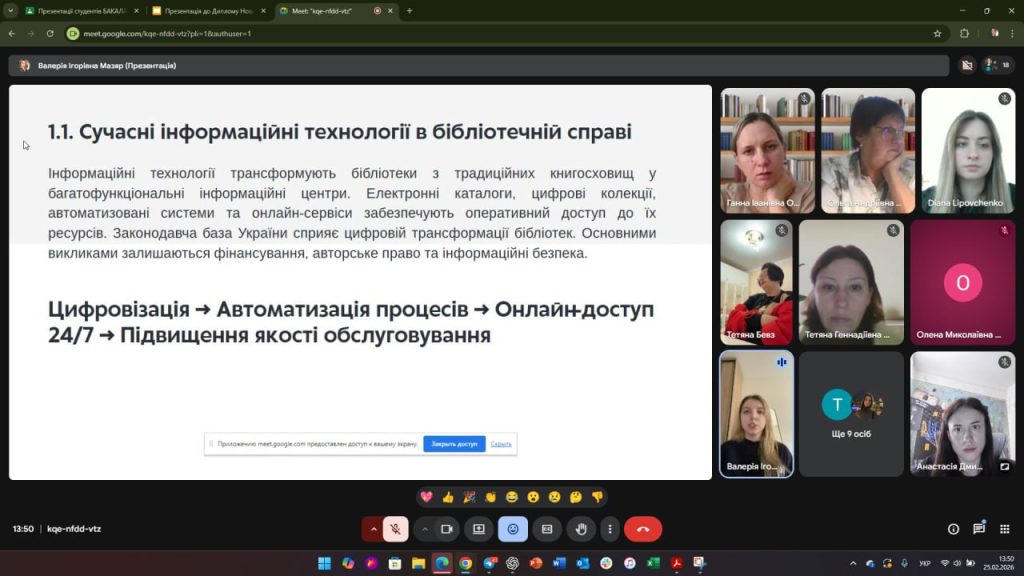
Task: Toggle the crossed-out icon beside the participants count
Action: (966, 65)
